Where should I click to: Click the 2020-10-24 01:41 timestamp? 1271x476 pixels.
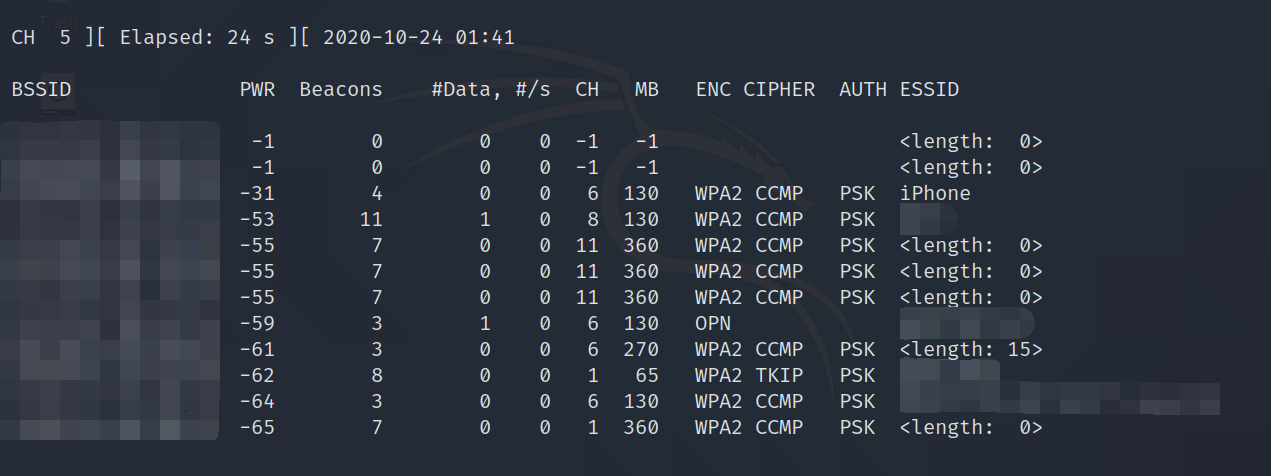tap(417, 38)
